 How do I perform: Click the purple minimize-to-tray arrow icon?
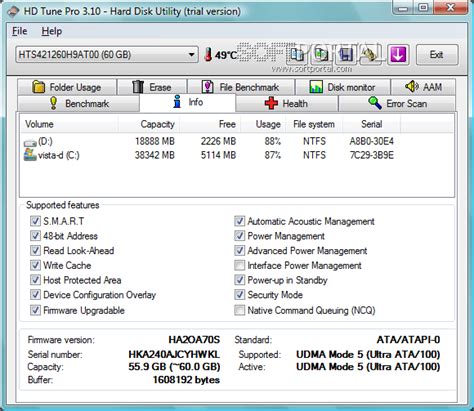pyautogui.click(x=398, y=55)
